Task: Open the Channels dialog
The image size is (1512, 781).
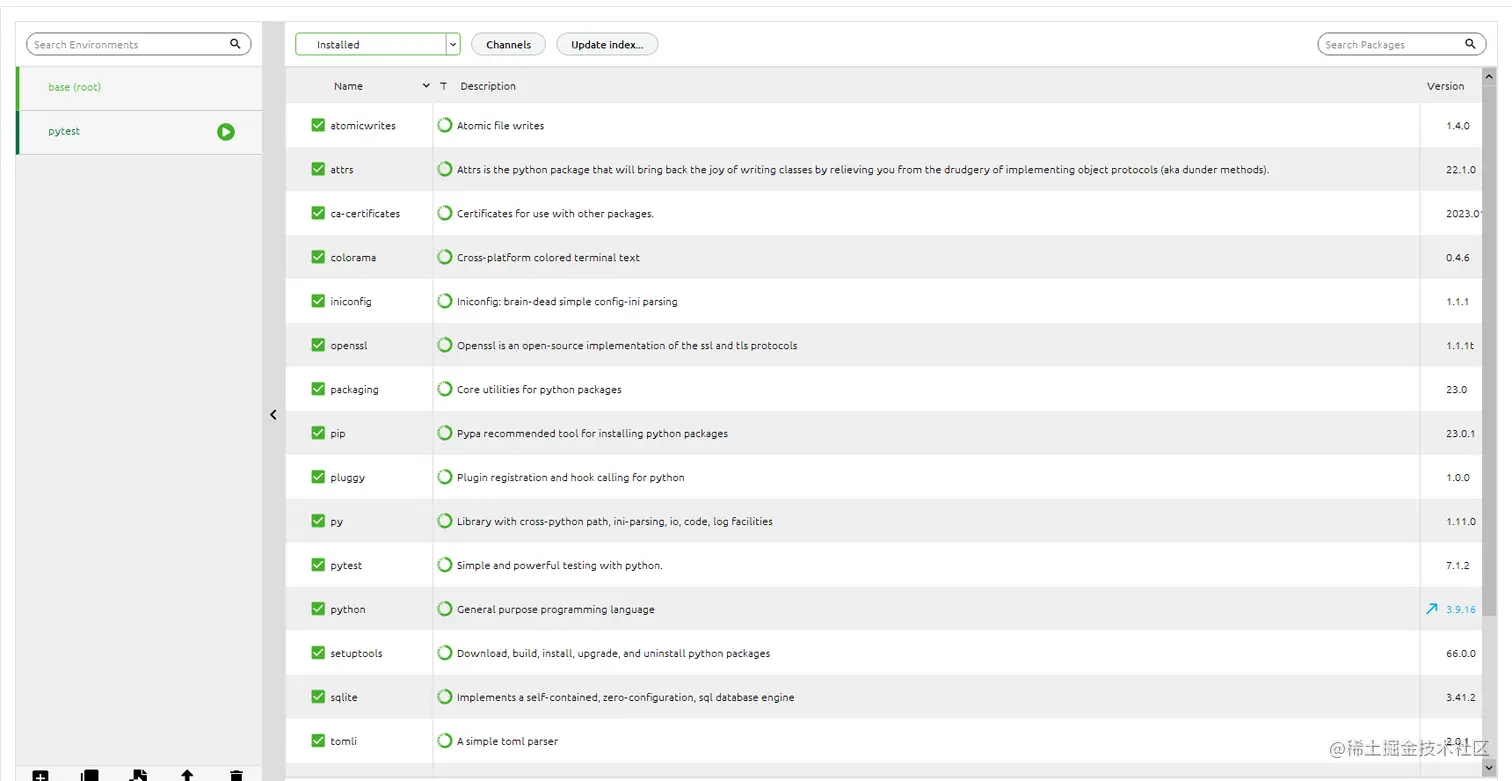Action: (508, 44)
